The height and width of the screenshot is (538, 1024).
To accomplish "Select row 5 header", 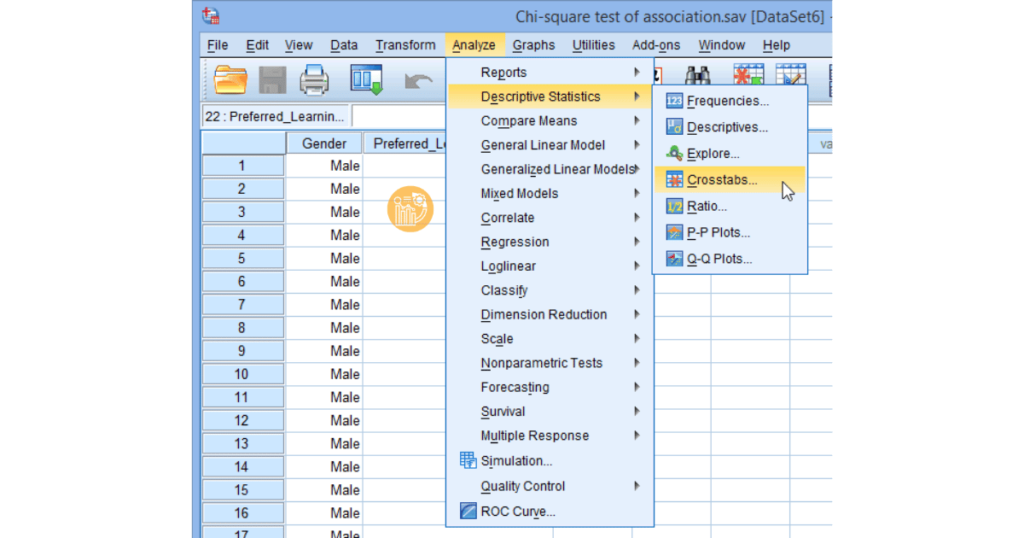I will coord(242,258).
